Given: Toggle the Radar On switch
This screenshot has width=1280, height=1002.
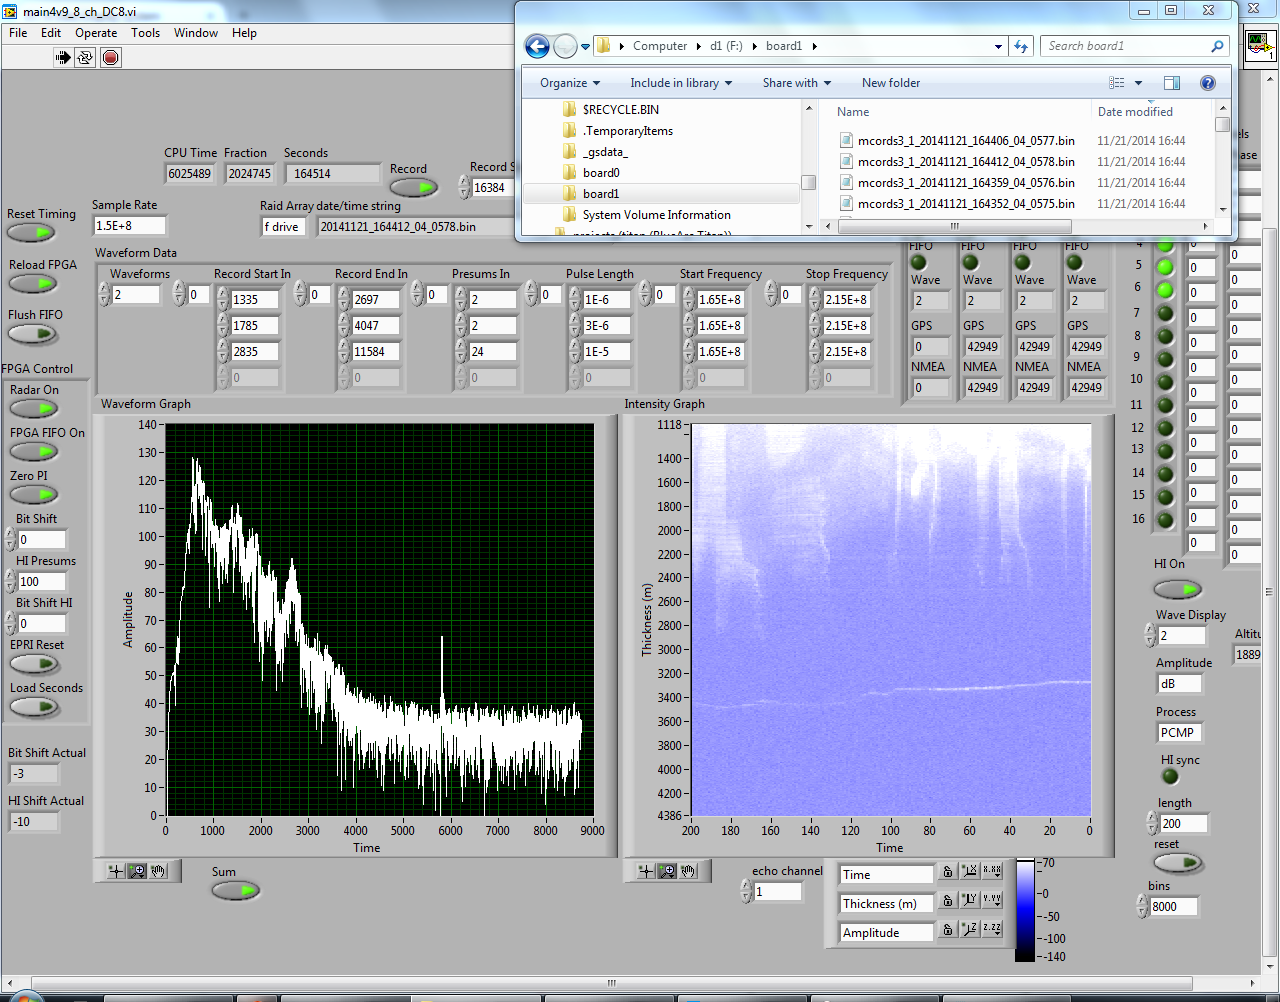Looking at the screenshot, I should pyautogui.click(x=34, y=408).
